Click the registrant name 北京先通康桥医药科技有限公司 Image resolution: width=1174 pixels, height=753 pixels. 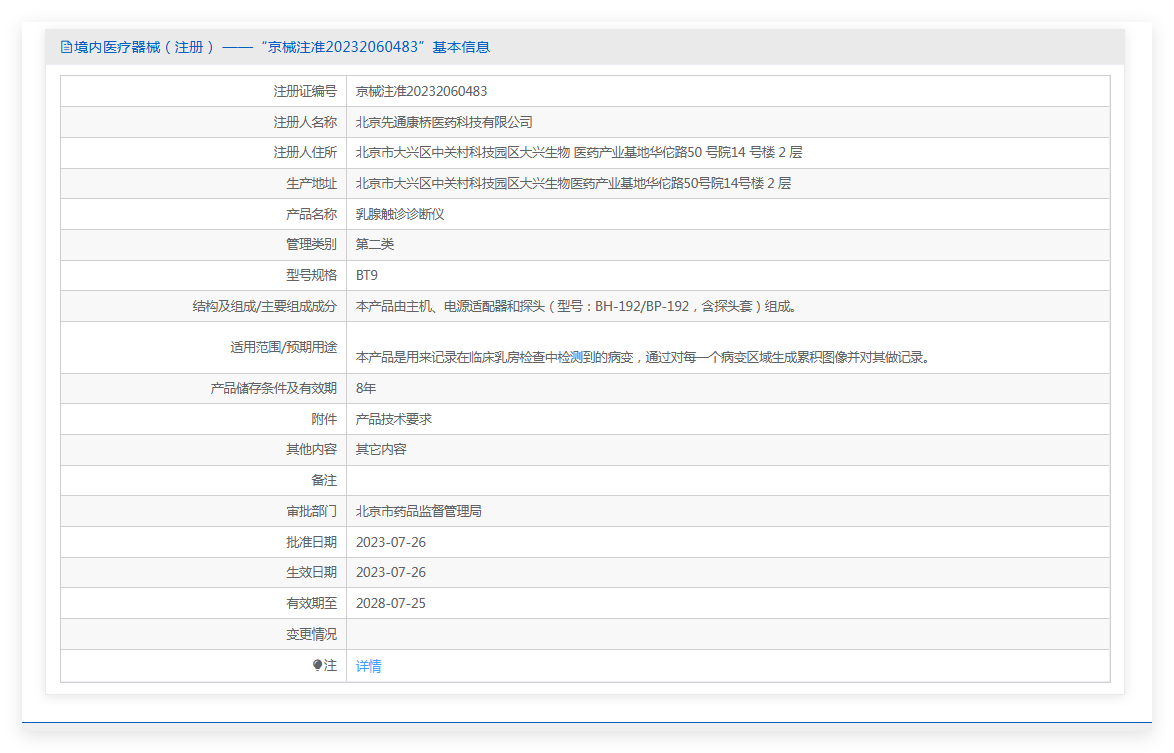[444, 122]
